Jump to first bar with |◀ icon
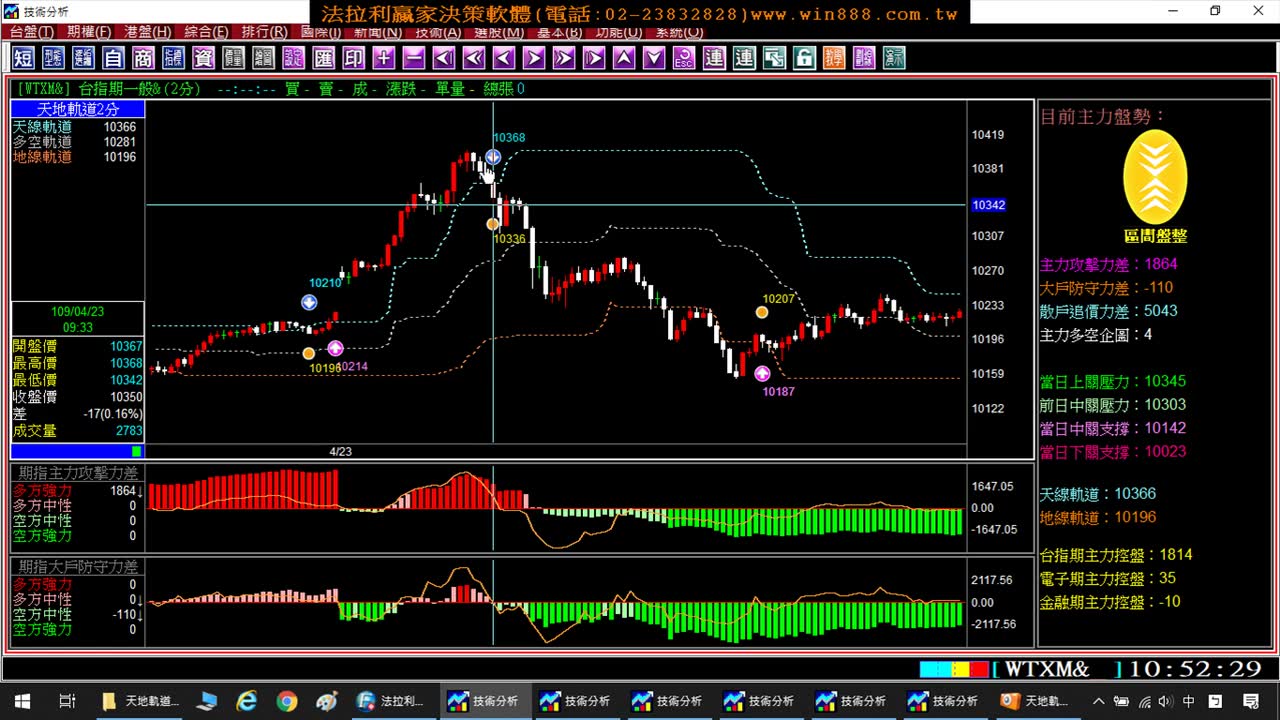This screenshot has width=1280, height=720. [443, 58]
